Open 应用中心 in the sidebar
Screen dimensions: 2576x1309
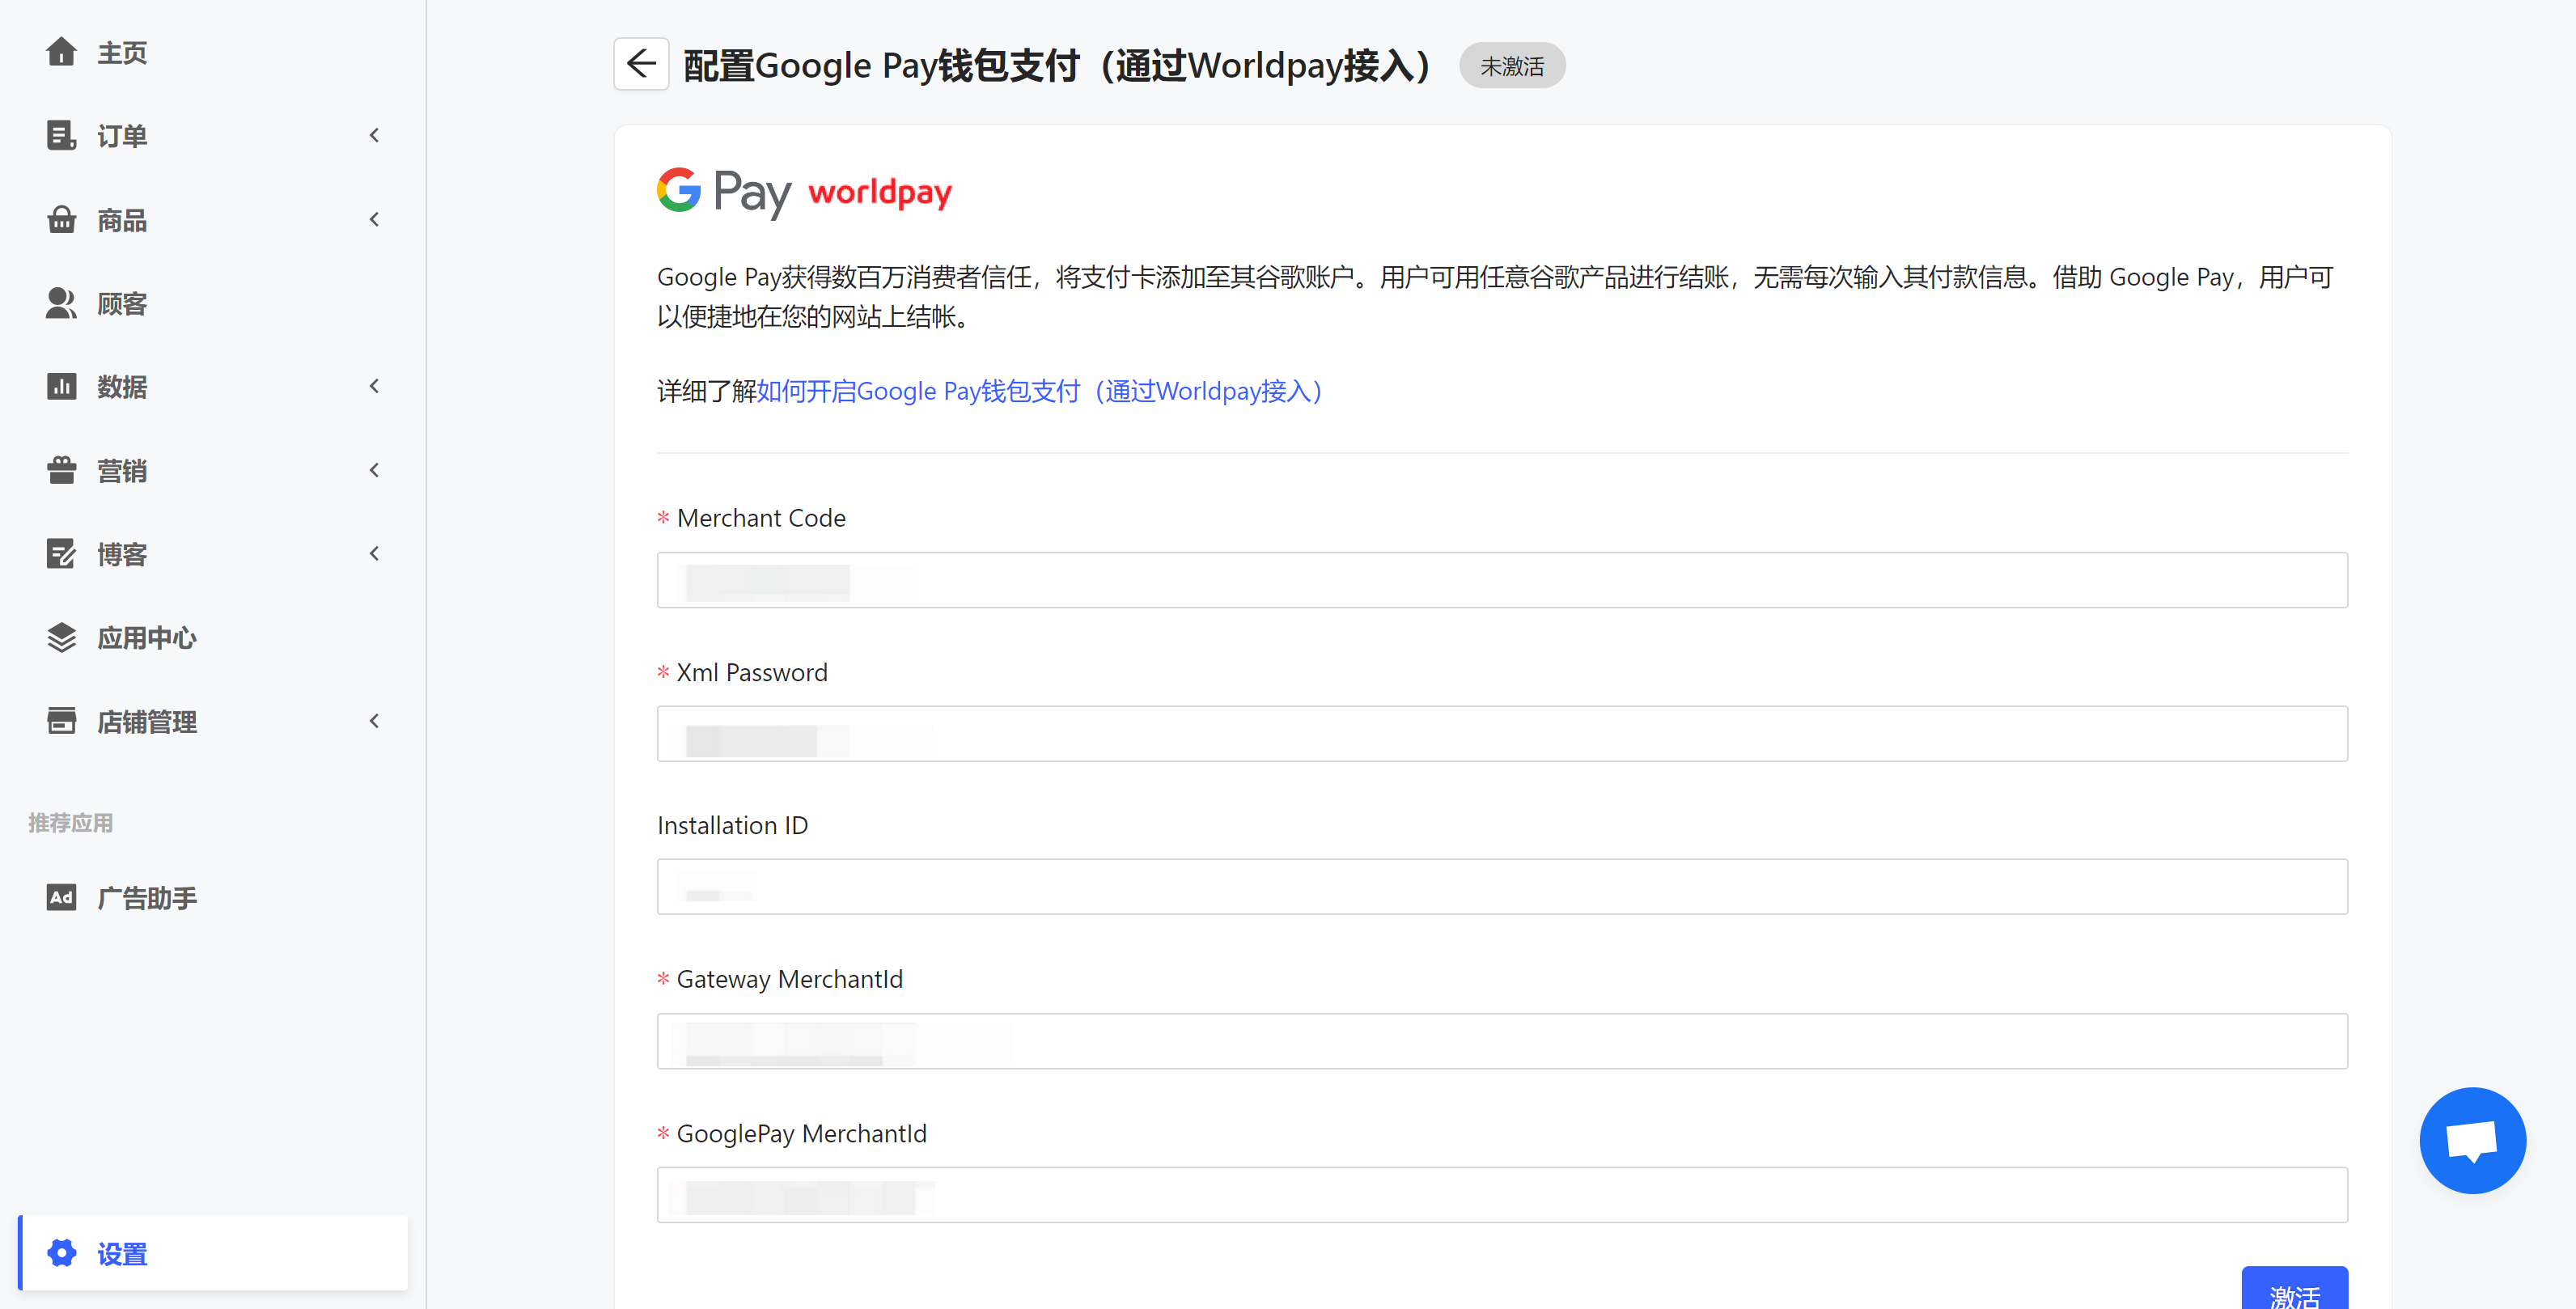point(147,637)
